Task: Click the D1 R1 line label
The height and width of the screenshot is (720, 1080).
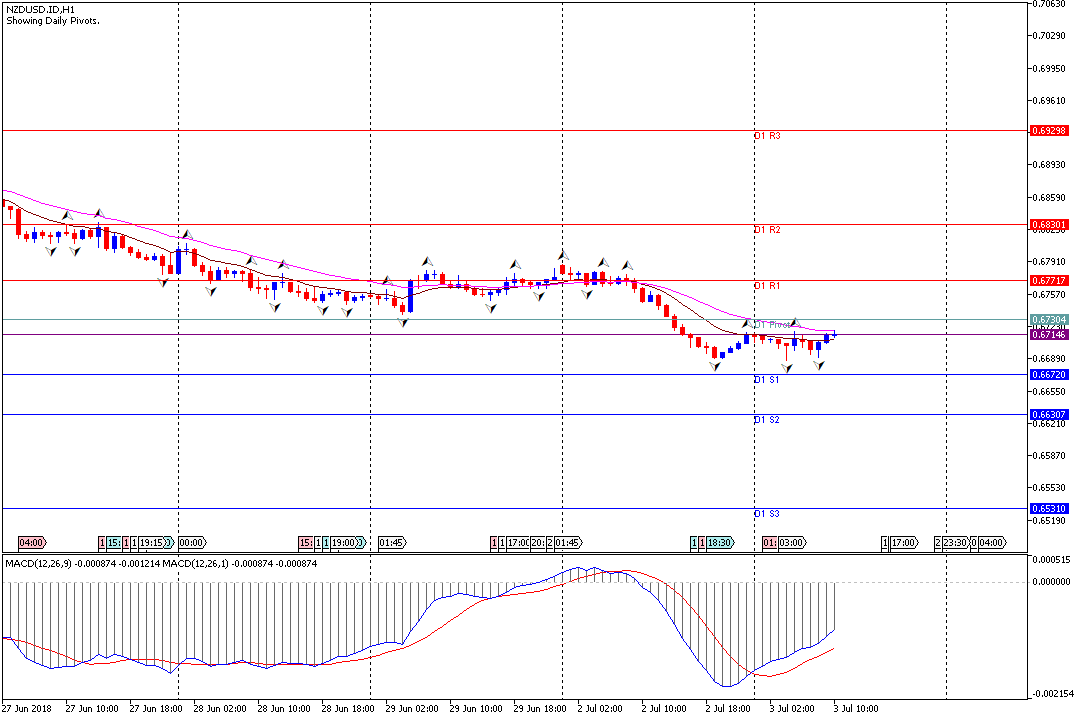Action: tap(767, 285)
